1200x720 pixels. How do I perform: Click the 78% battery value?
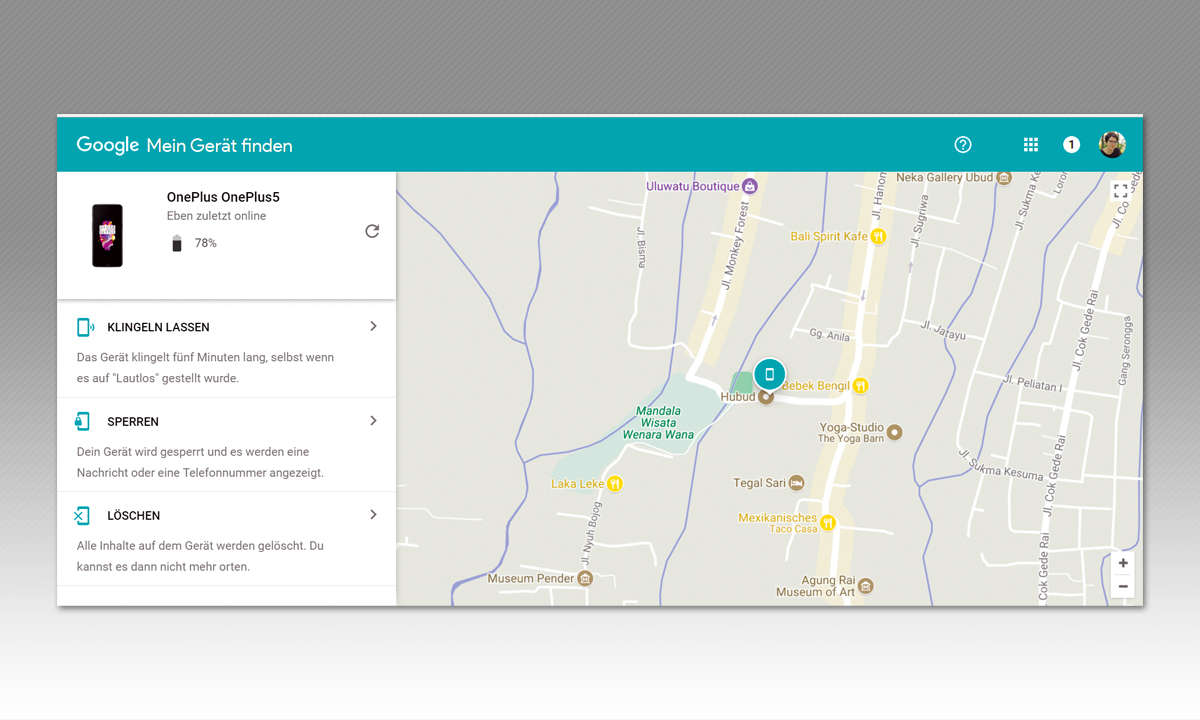click(205, 243)
